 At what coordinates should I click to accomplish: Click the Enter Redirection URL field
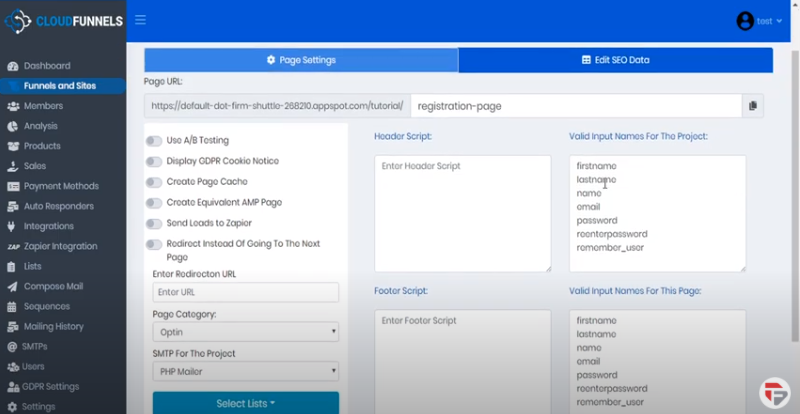point(246,292)
